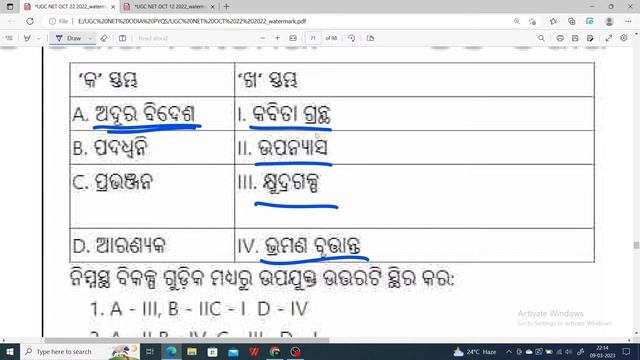
Task: Open the notification center
Action: [627, 351]
